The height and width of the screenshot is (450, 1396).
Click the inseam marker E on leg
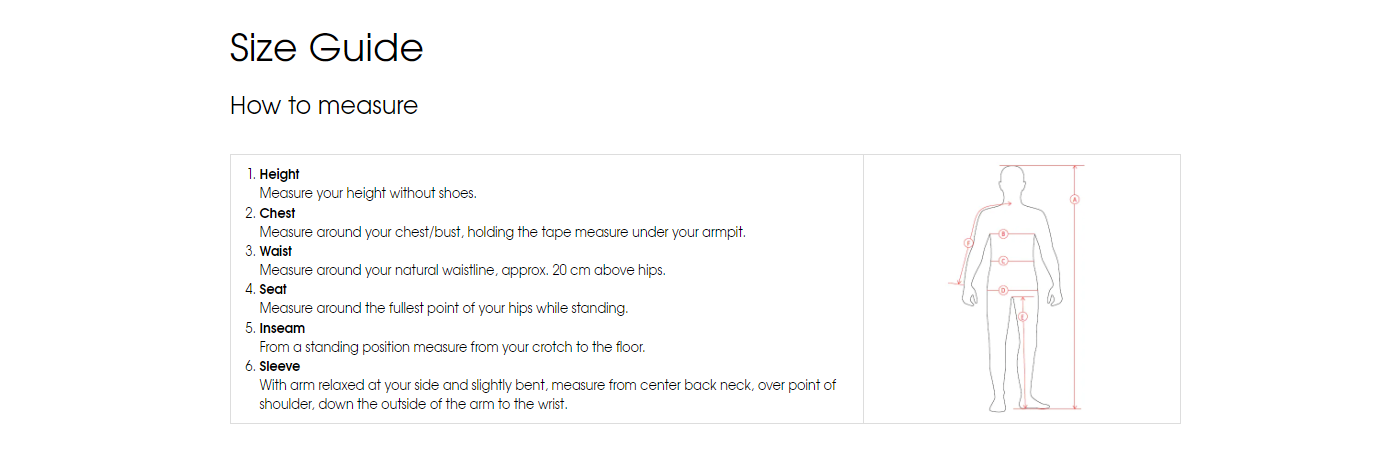click(x=1023, y=317)
